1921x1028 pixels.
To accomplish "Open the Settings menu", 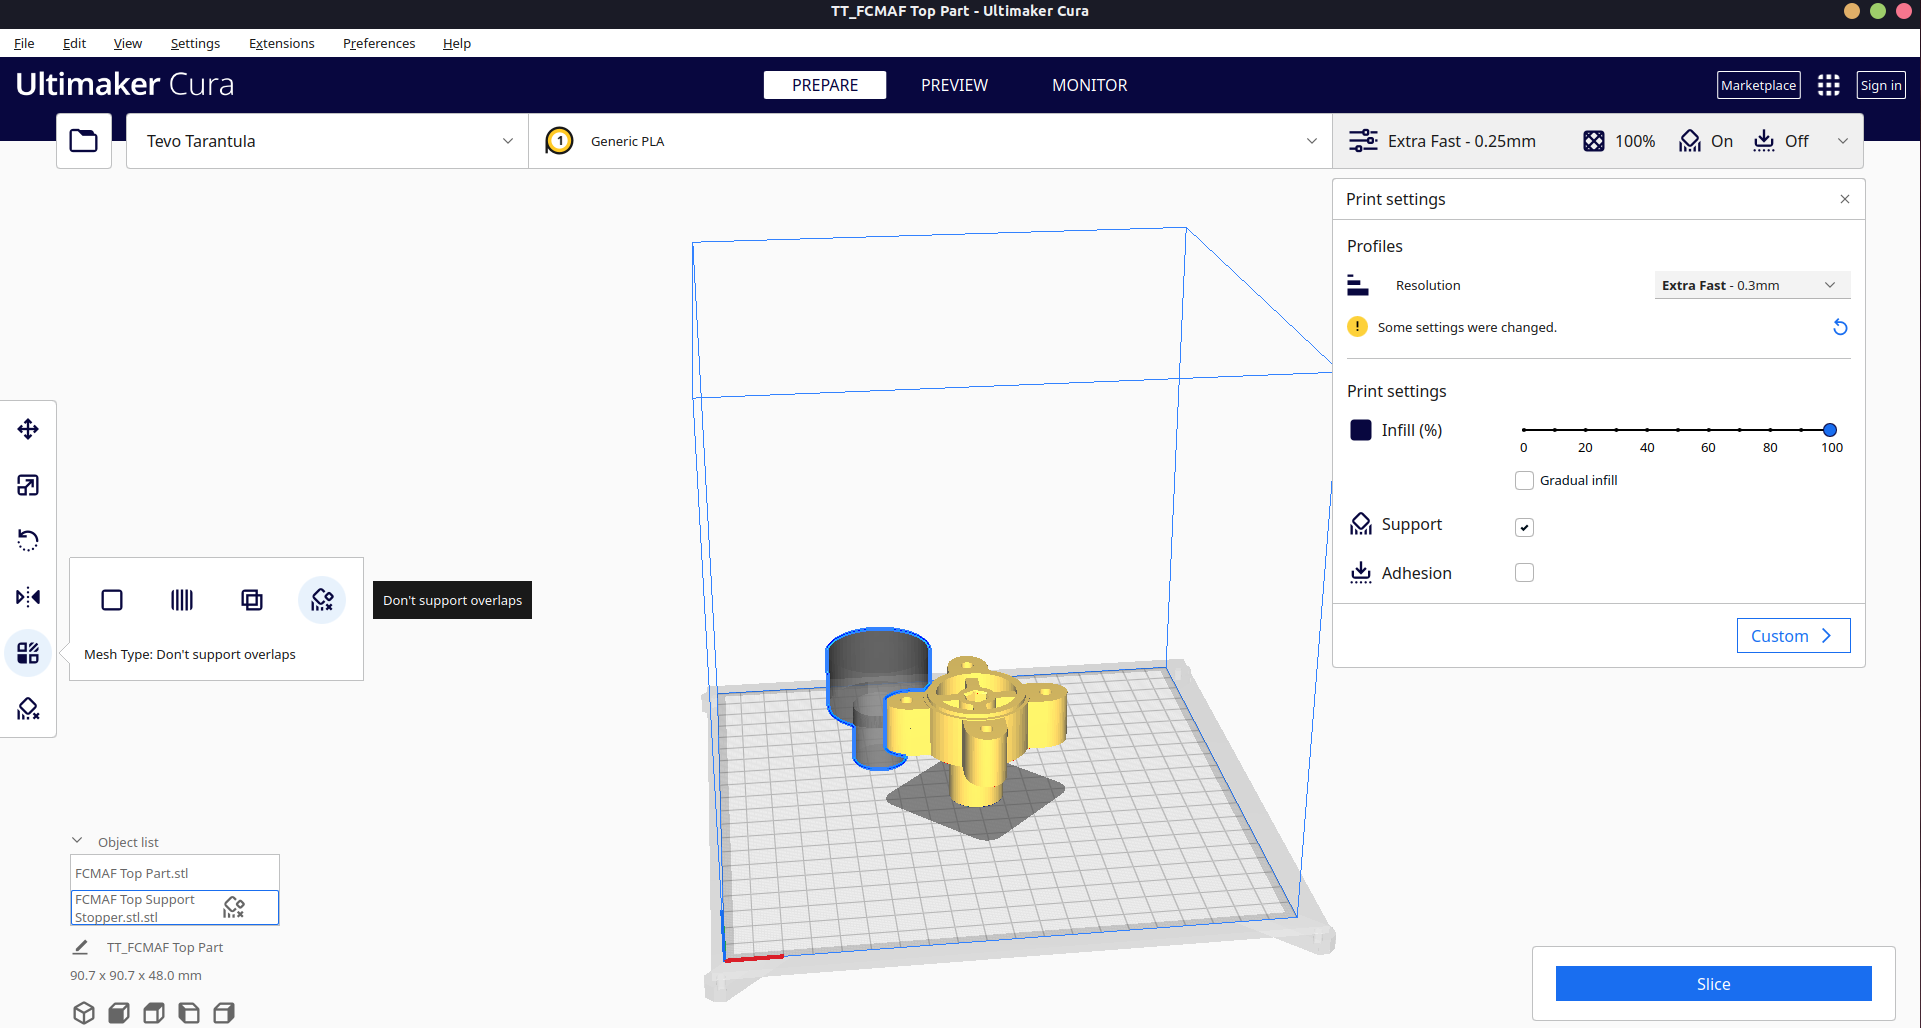I will 195,43.
